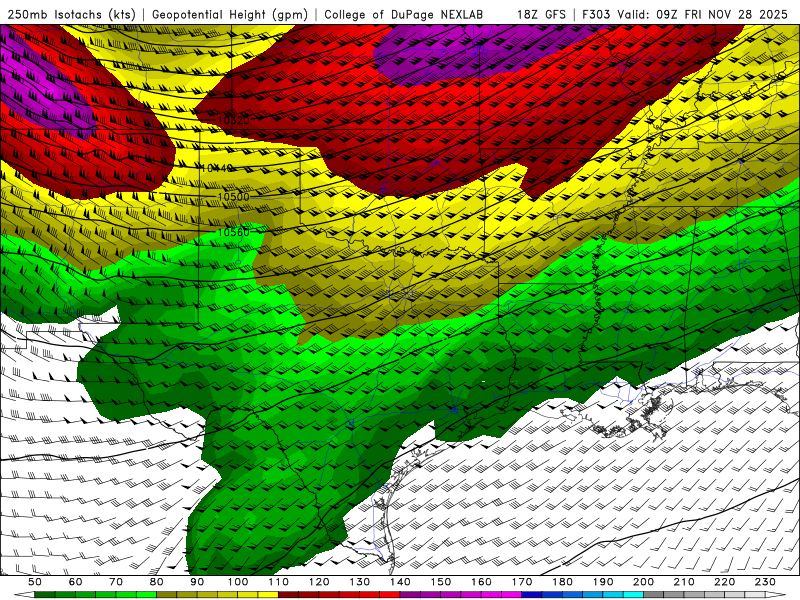Click the 'College of DuPage NEXLAB' header text
This screenshot has width=800, height=600.
404,15
